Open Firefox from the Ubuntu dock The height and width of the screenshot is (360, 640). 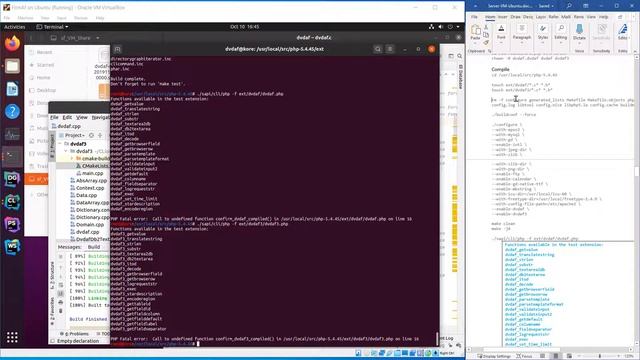click(x=12, y=43)
